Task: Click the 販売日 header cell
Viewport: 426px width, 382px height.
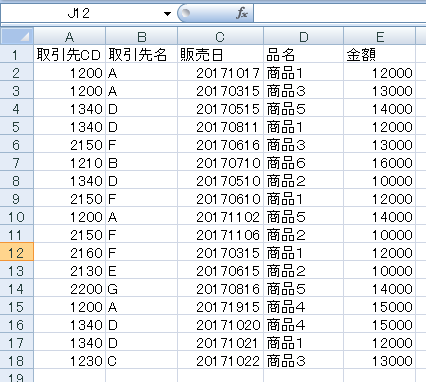Action: point(220,55)
